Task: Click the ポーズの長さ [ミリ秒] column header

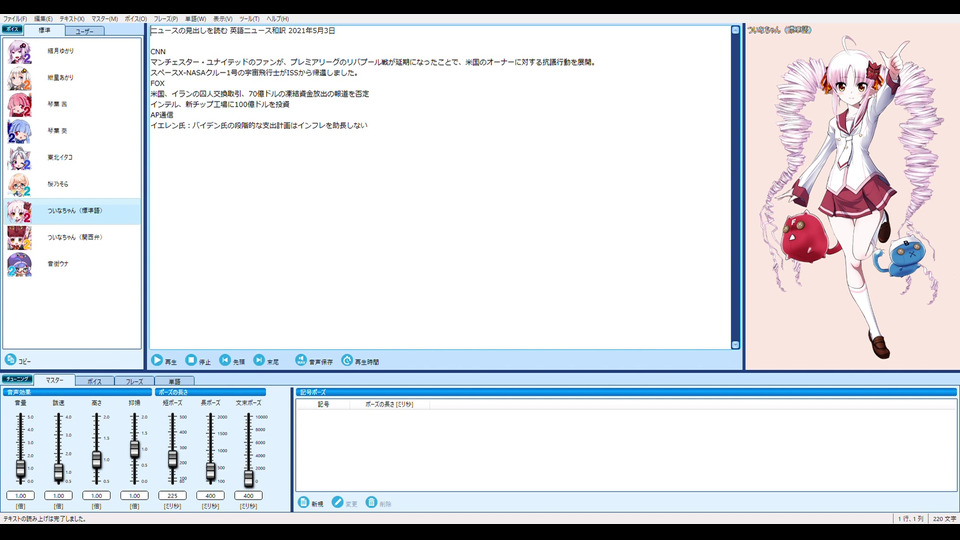Action: coord(389,404)
